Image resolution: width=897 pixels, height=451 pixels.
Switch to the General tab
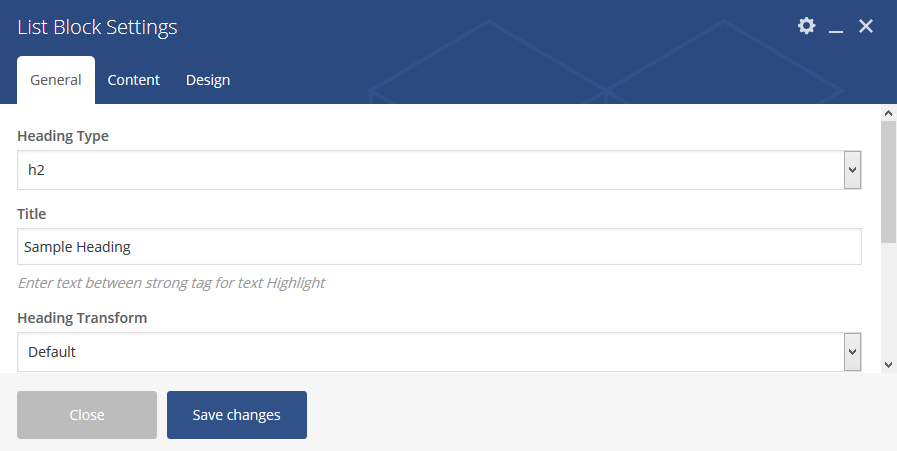(x=56, y=80)
